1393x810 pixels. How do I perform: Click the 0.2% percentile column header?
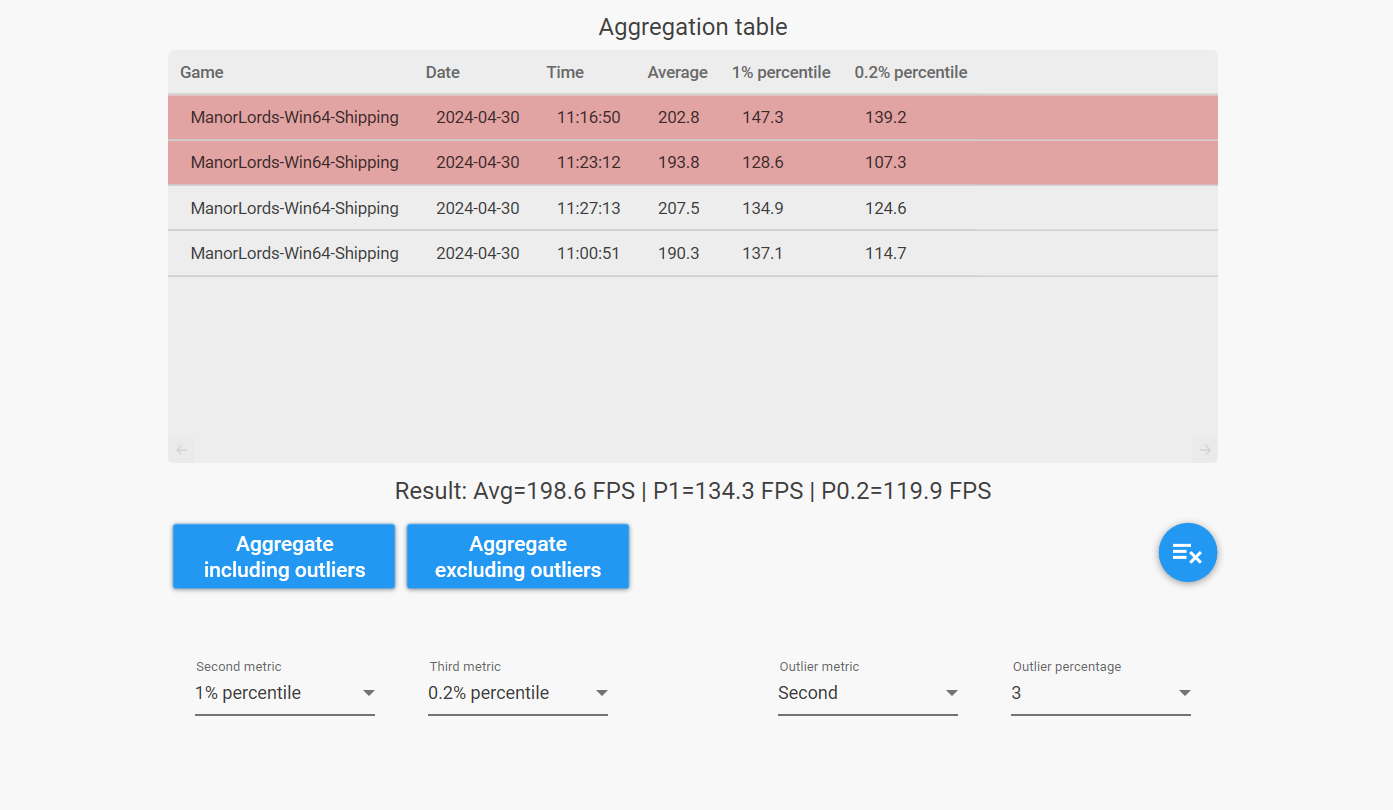point(910,72)
